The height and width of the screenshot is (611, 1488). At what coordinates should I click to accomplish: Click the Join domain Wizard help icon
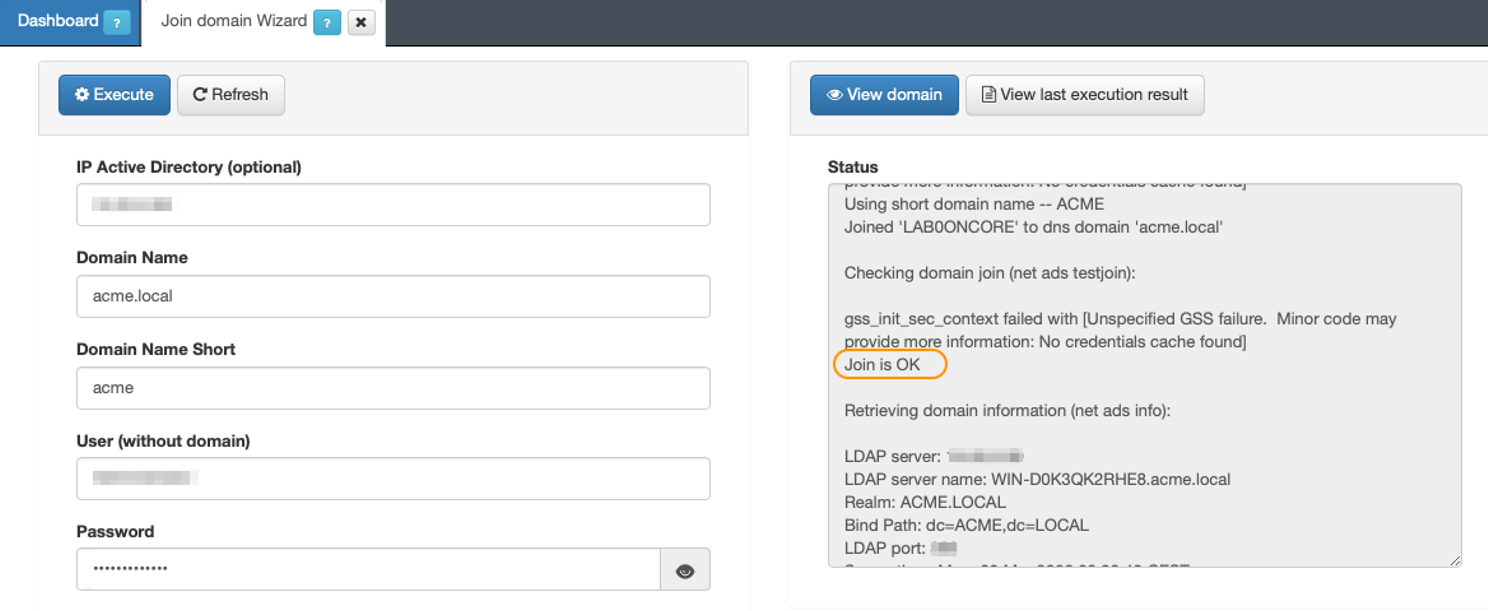pos(327,22)
